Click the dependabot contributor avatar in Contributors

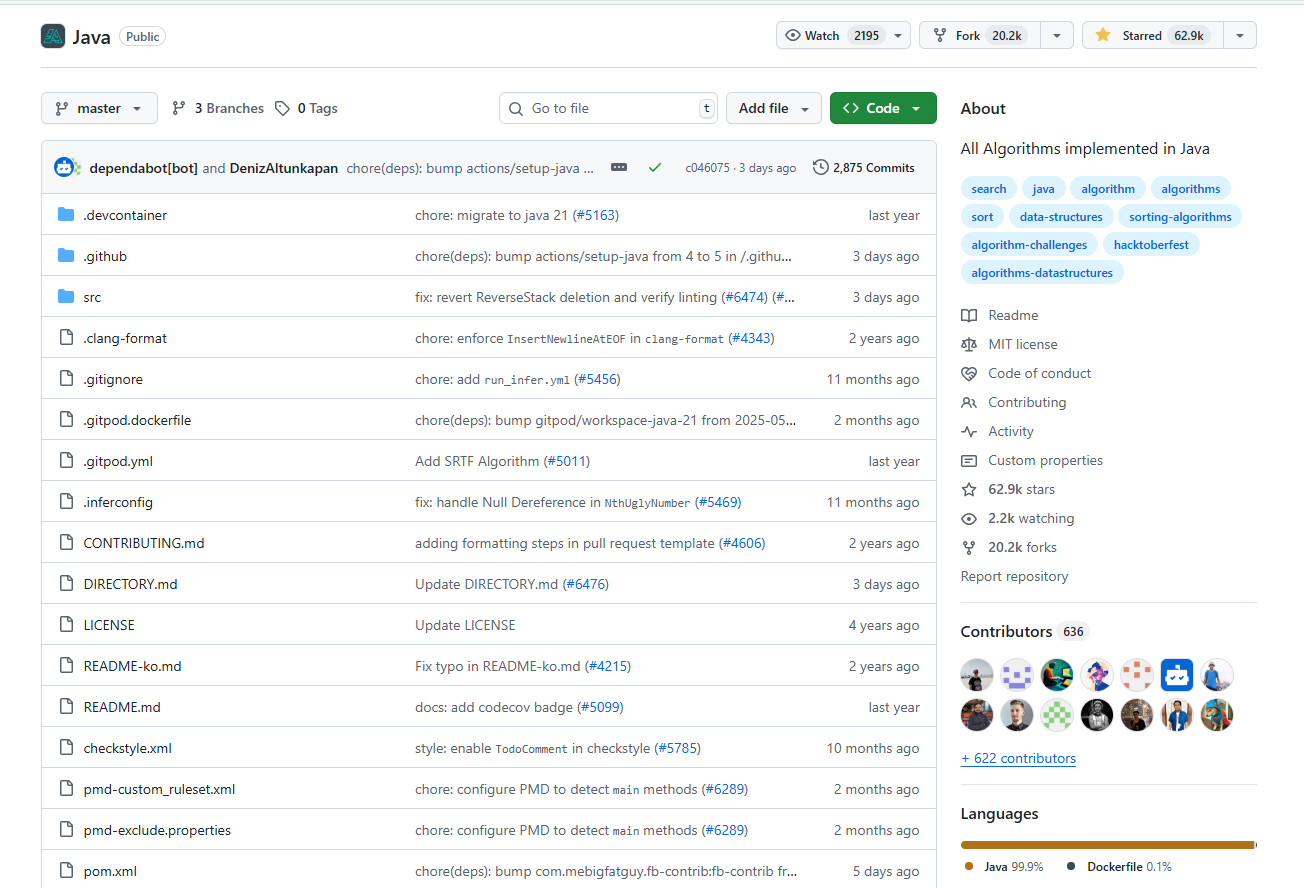pyautogui.click(x=1177, y=675)
